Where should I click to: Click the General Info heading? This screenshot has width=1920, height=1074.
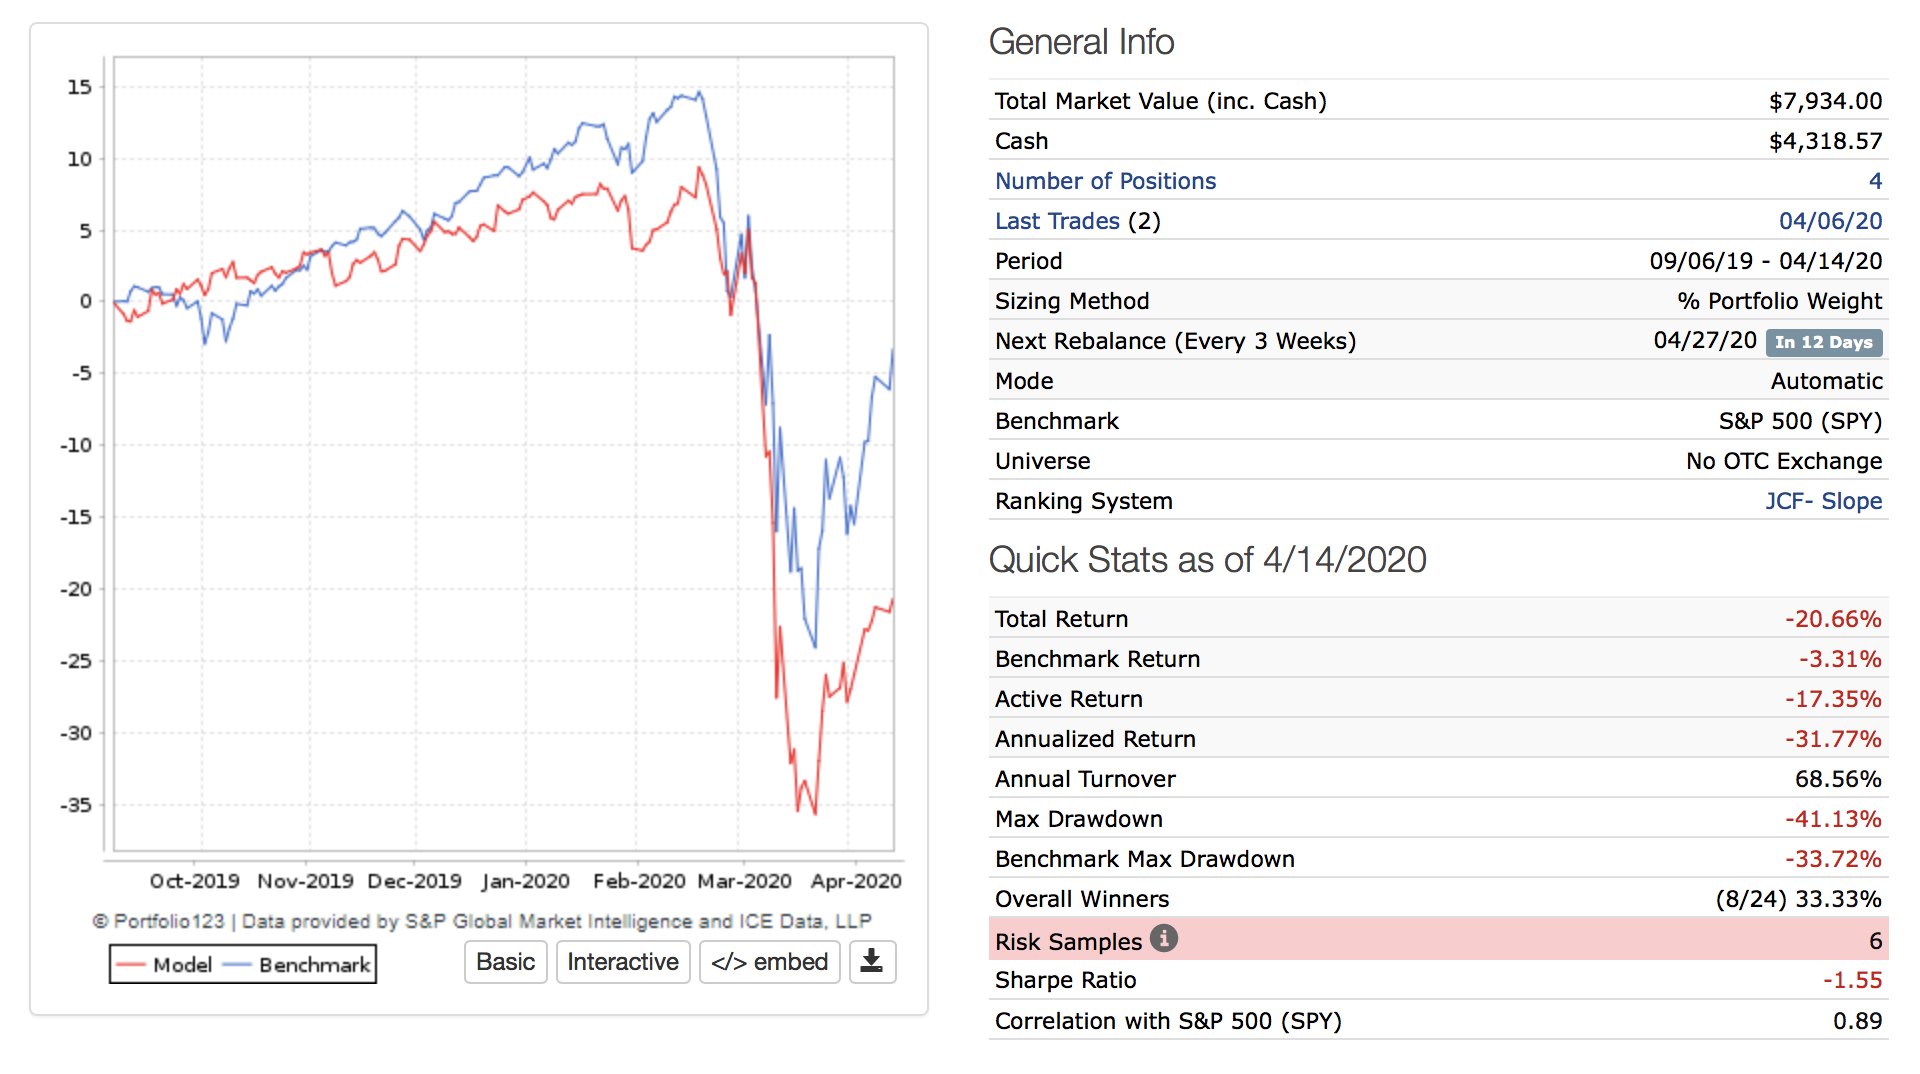click(x=1081, y=42)
